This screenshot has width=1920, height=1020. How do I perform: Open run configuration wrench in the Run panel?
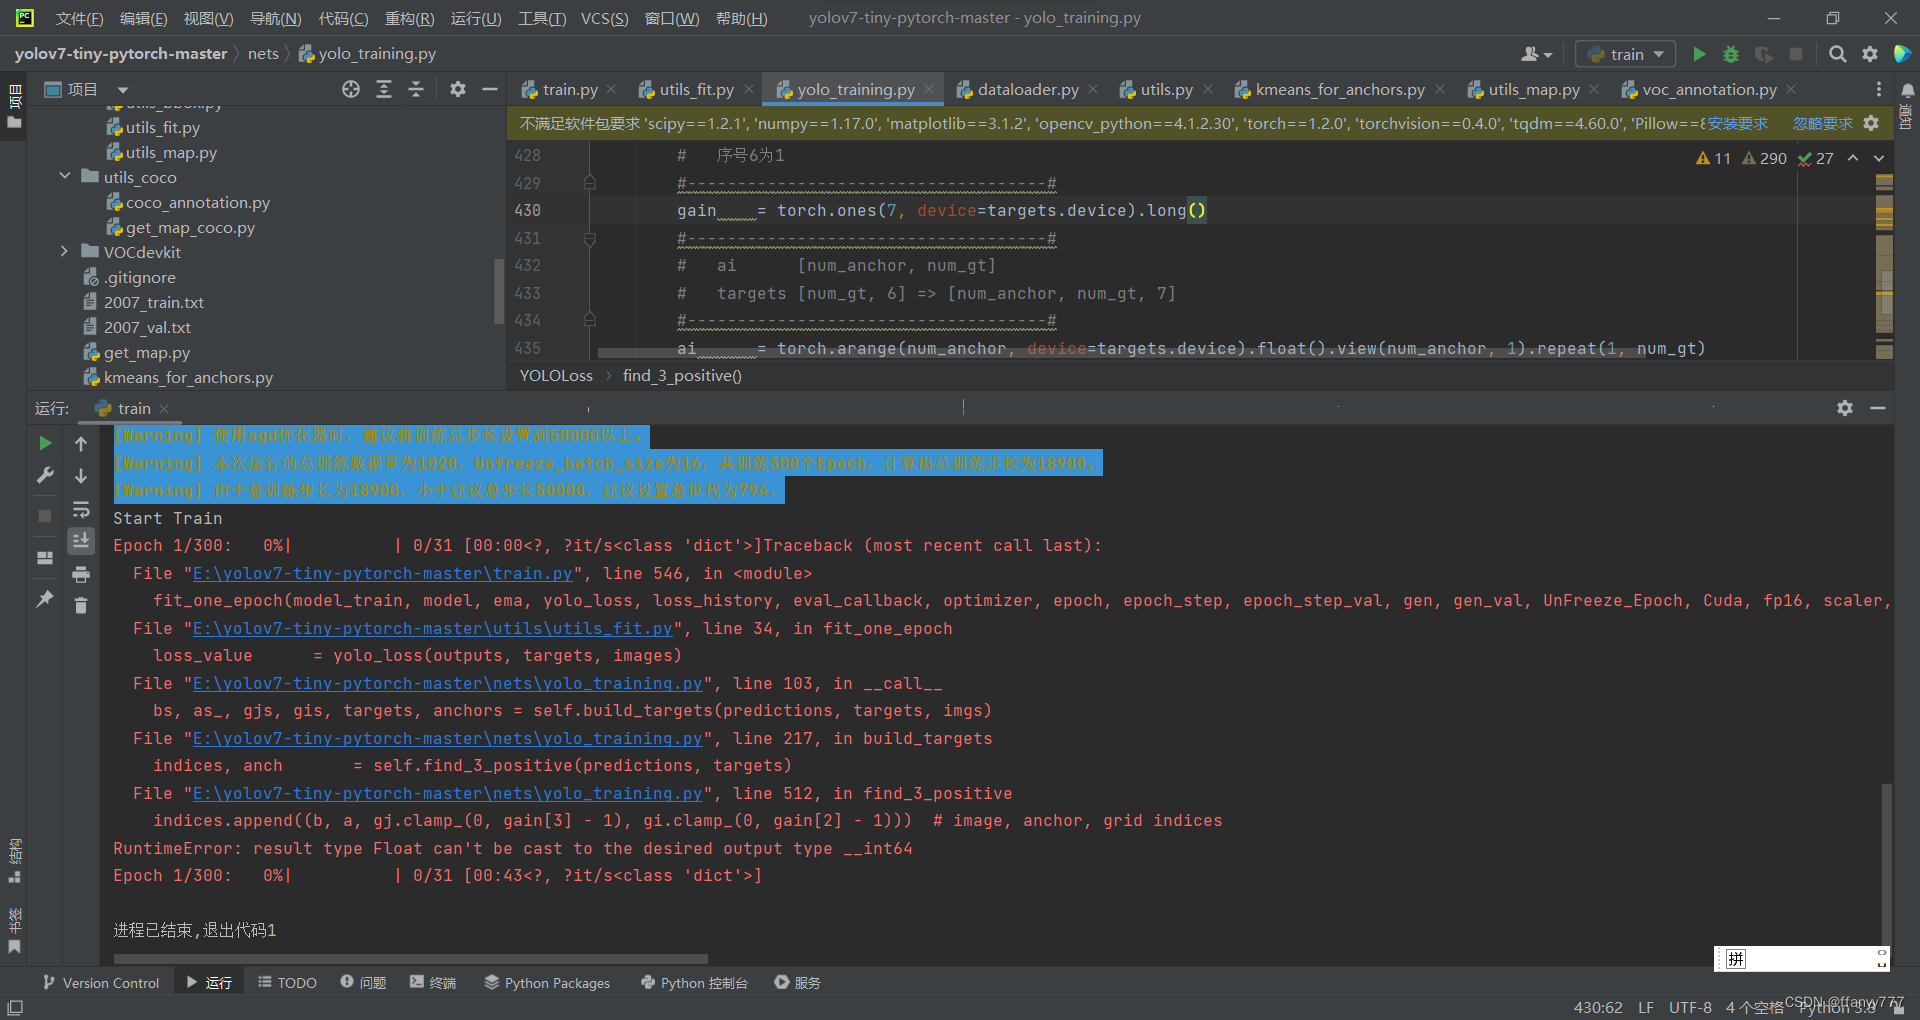tap(45, 476)
